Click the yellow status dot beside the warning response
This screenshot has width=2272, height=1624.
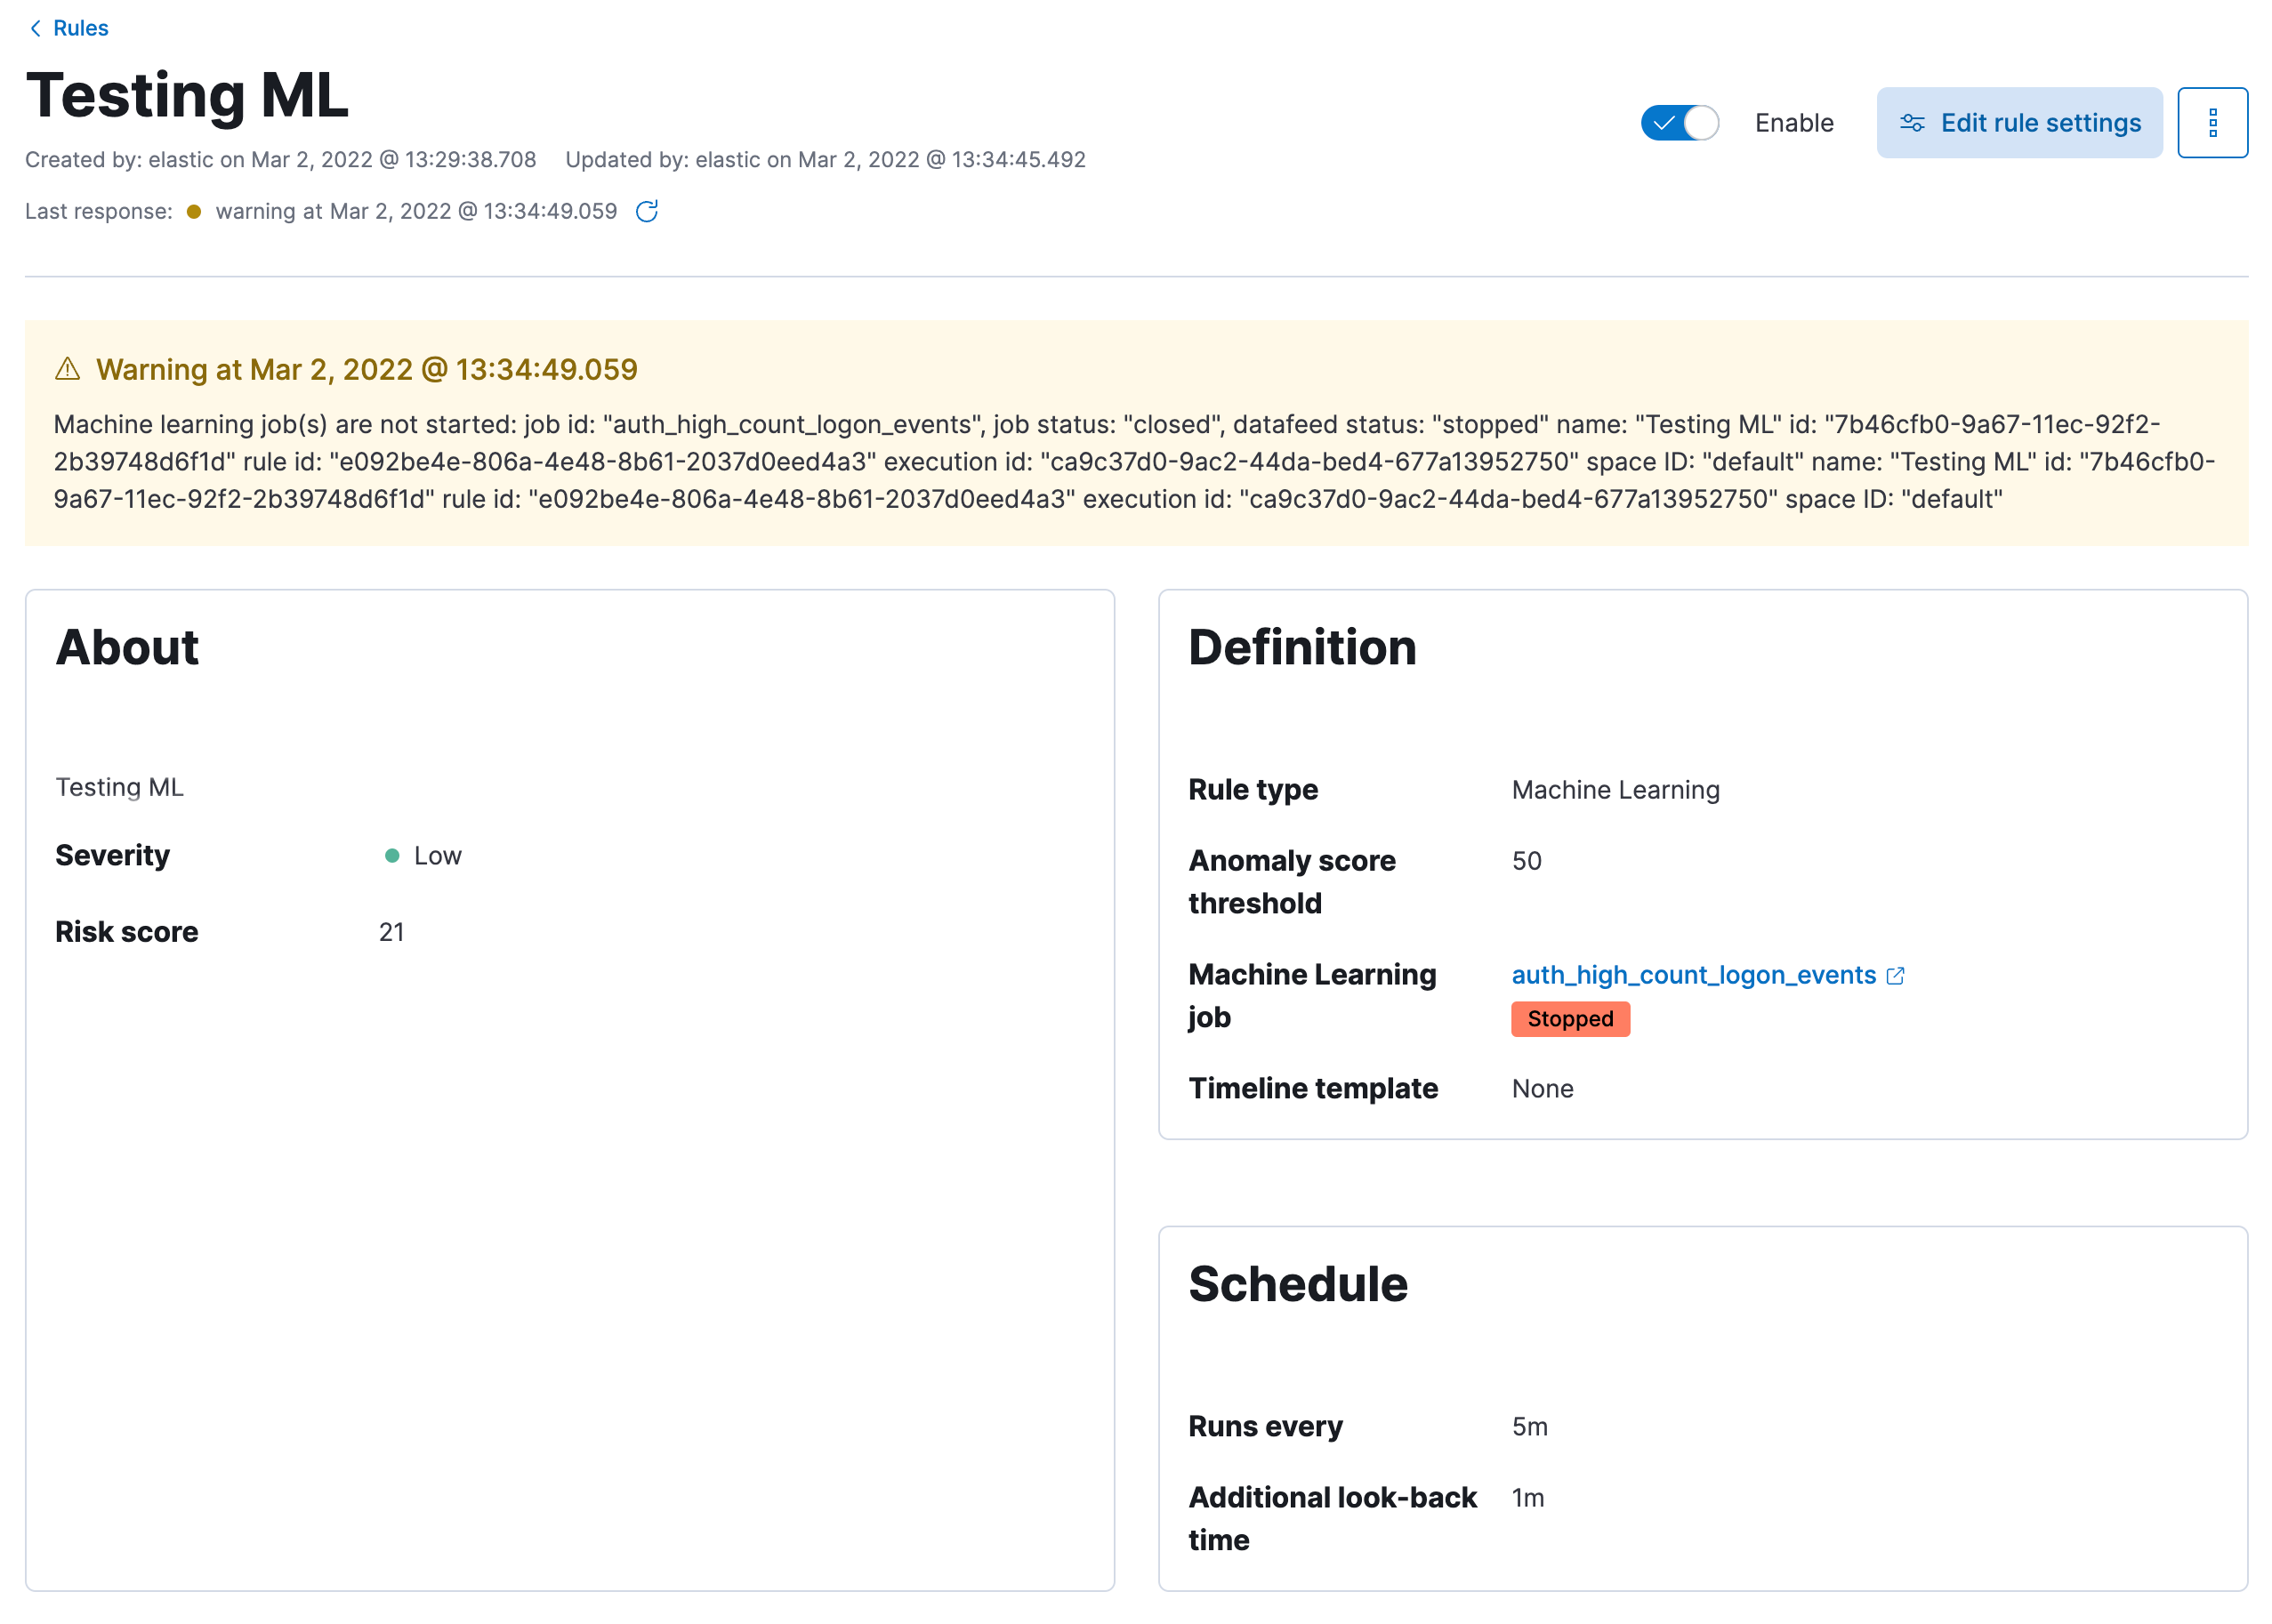pyautogui.click(x=193, y=211)
